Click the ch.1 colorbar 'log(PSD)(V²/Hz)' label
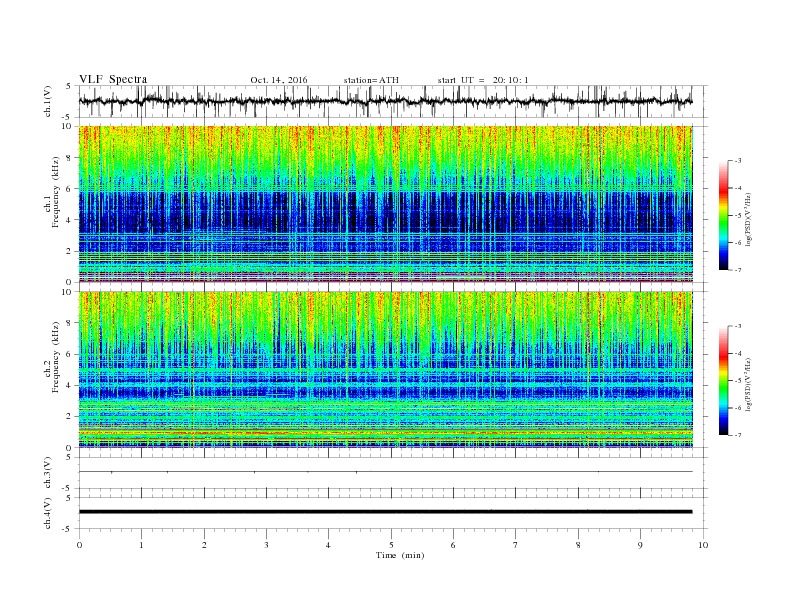The width and height of the screenshot is (792, 612). pos(750,220)
